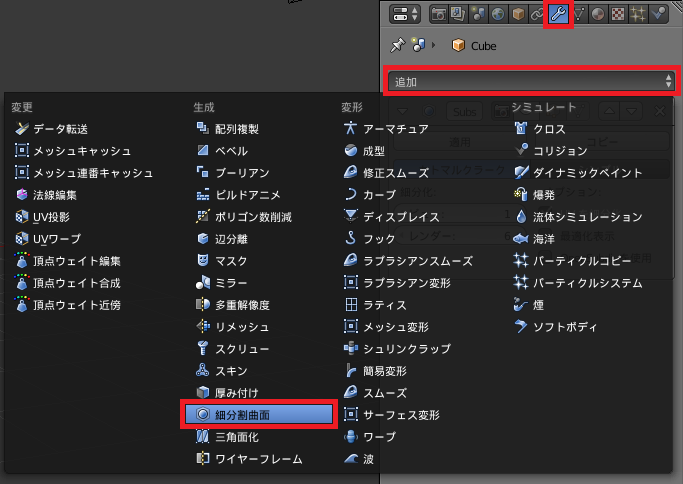Viewport: 683px width, 484px height.
Task: Select UV投影 modifier
Action: [x=42, y=217]
